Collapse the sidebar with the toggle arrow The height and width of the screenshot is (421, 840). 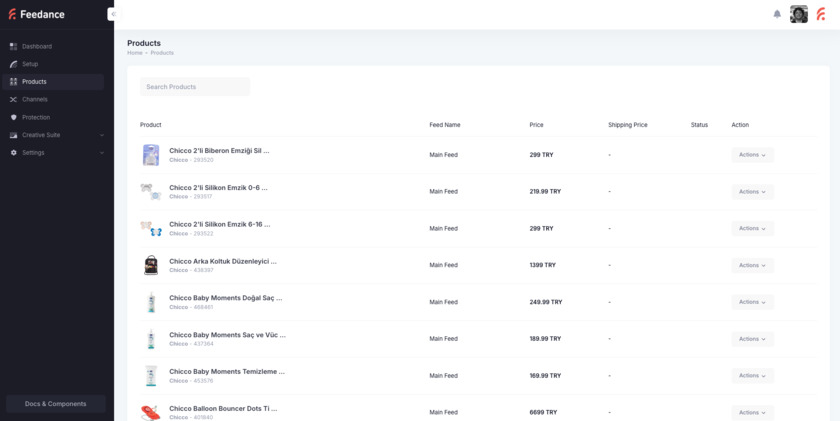tap(112, 14)
